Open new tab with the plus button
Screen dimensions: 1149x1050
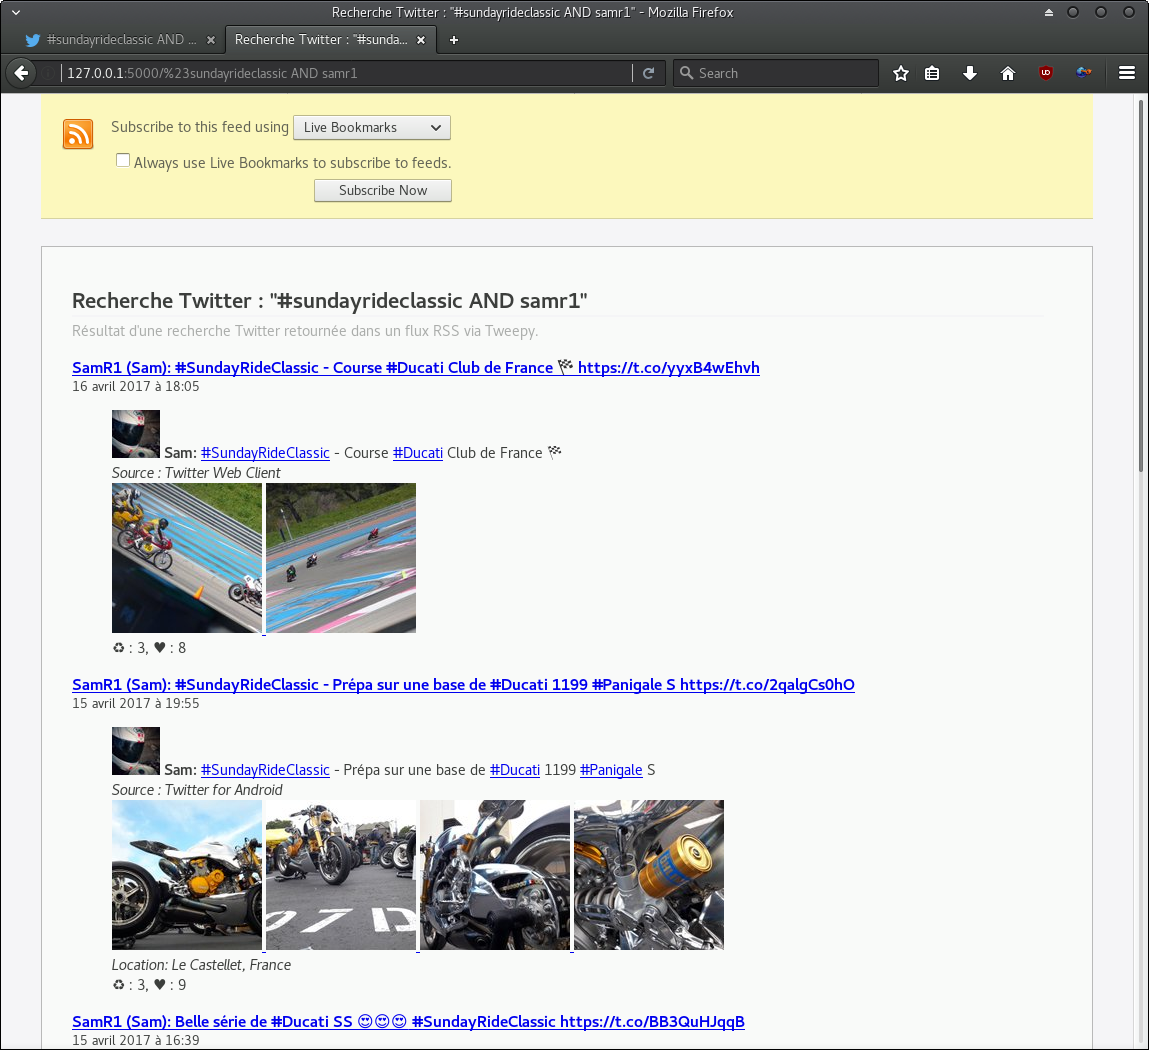[x=454, y=40]
